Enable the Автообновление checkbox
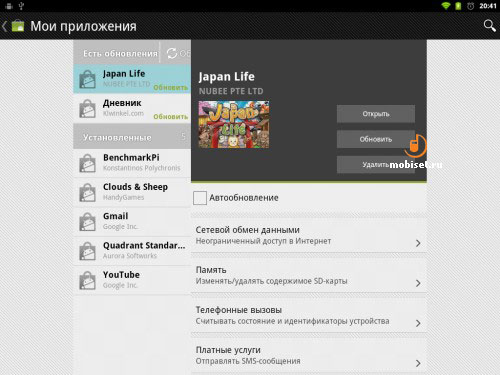 pos(200,198)
